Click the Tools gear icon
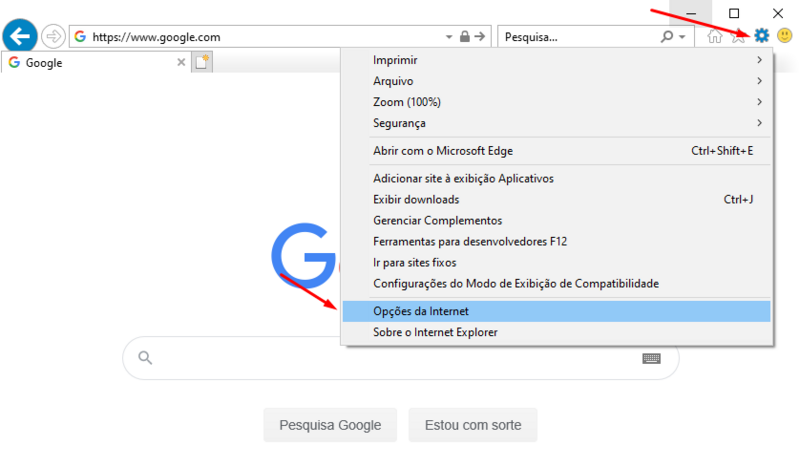800x467 pixels. (x=761, y=36)
